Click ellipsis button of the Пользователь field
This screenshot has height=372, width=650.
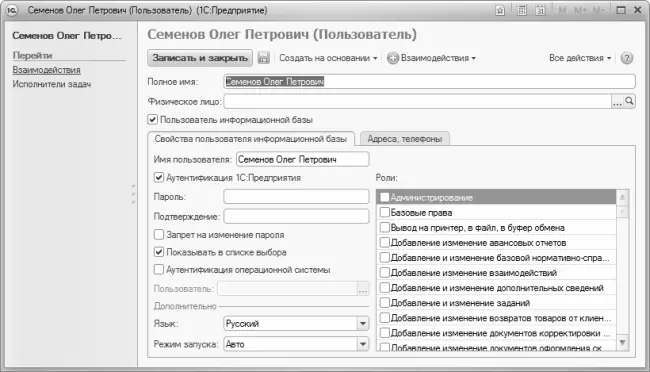point(363,289)
